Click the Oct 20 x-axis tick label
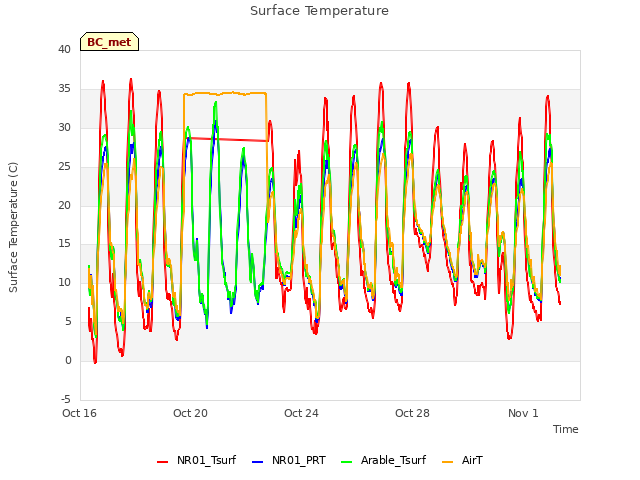 point(190,413)
